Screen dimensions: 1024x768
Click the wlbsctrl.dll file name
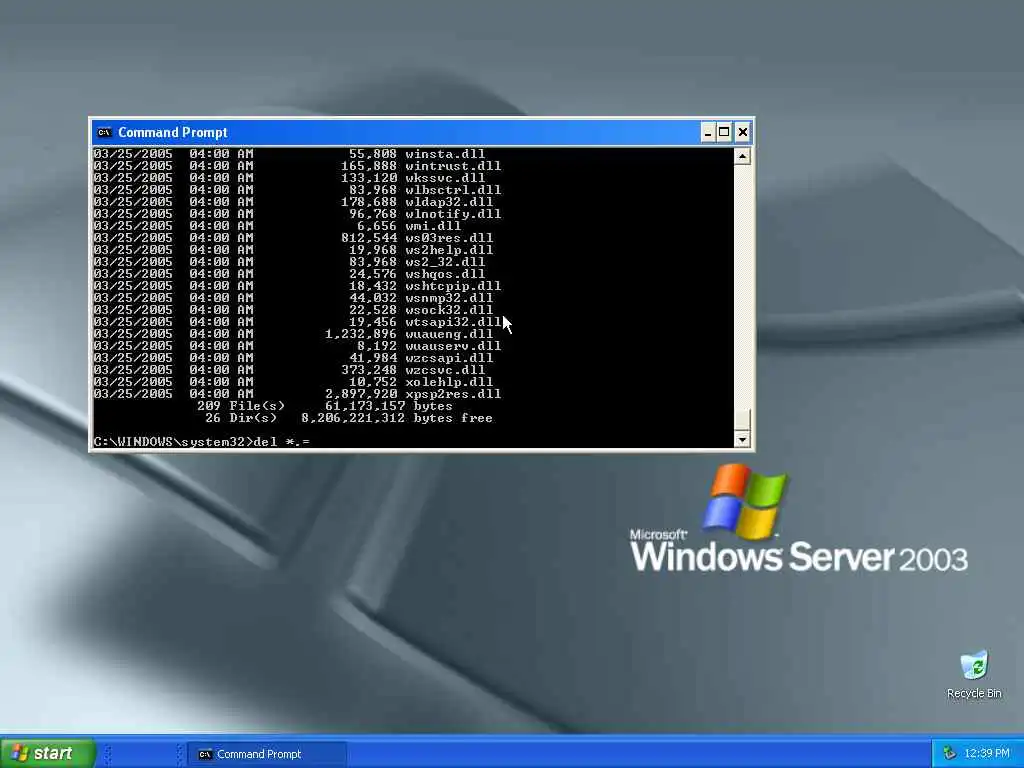pos(453,190)
